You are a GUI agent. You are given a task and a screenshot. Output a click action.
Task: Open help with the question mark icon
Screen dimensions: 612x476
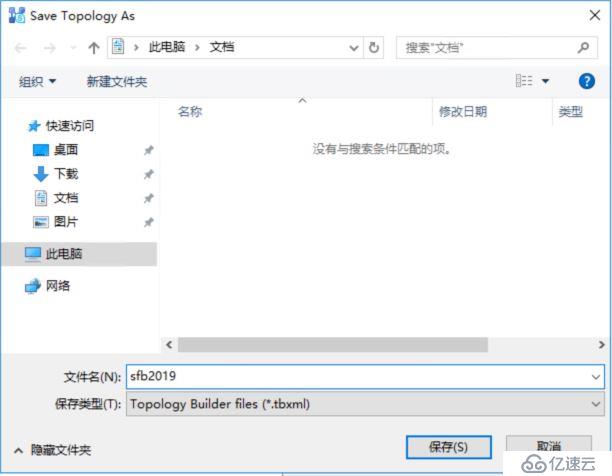click(587, 81)
